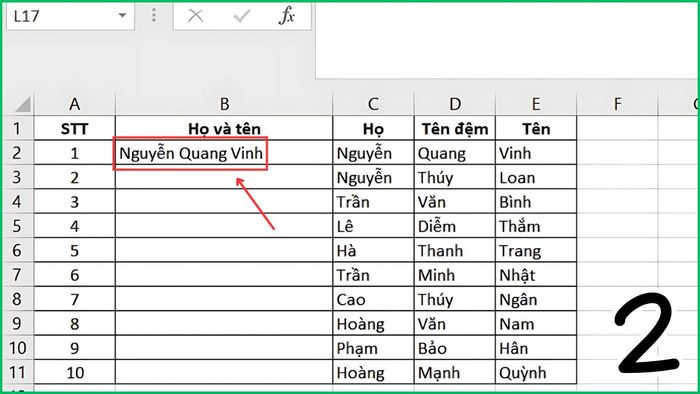The image size is (700, 394).
Task: Click cell 'Quang' in column D
Action: point(454,153)
